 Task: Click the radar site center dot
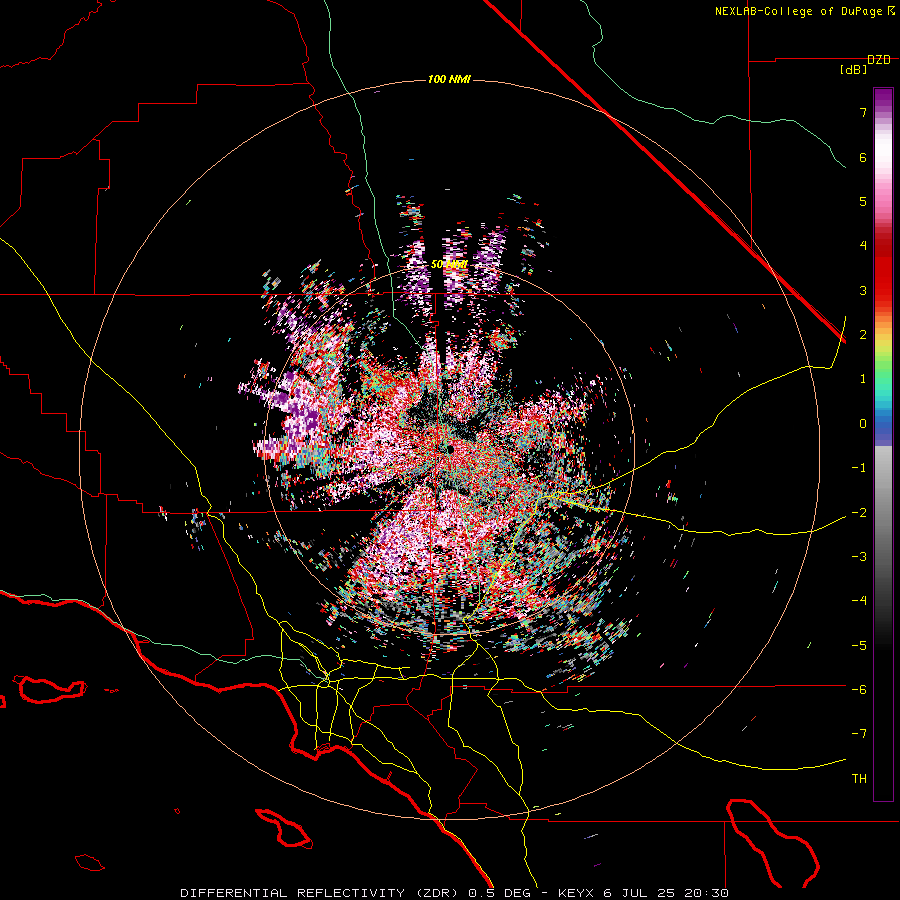(x=449, y=449)
